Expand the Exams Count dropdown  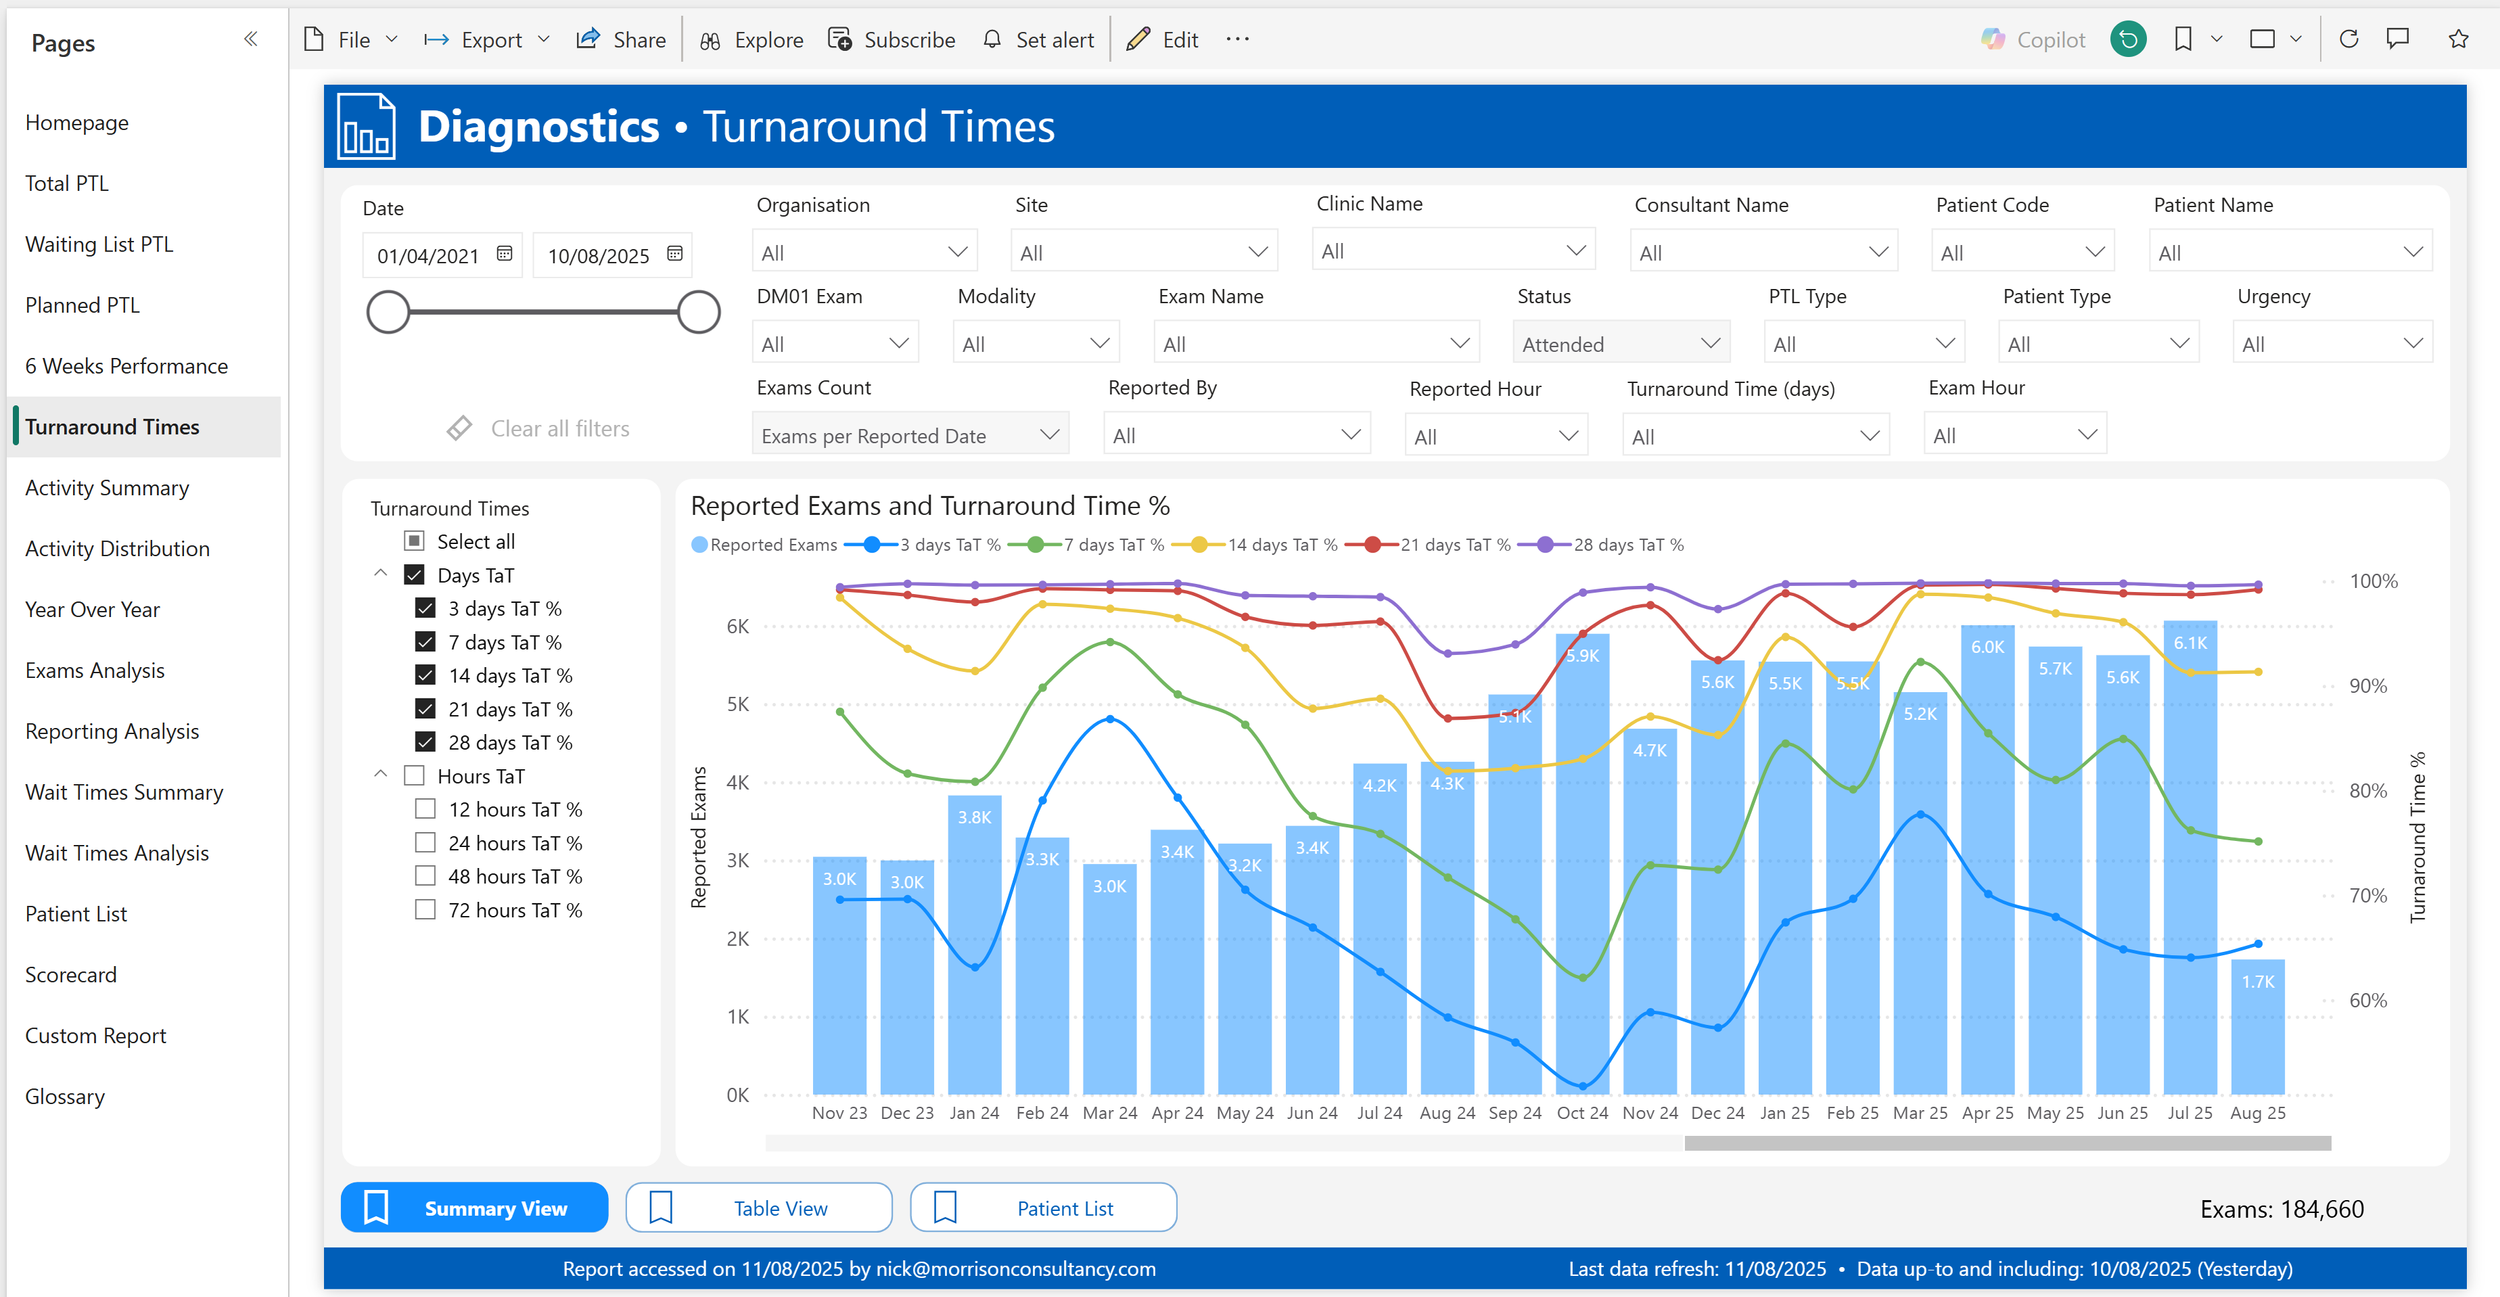(909, 435)
